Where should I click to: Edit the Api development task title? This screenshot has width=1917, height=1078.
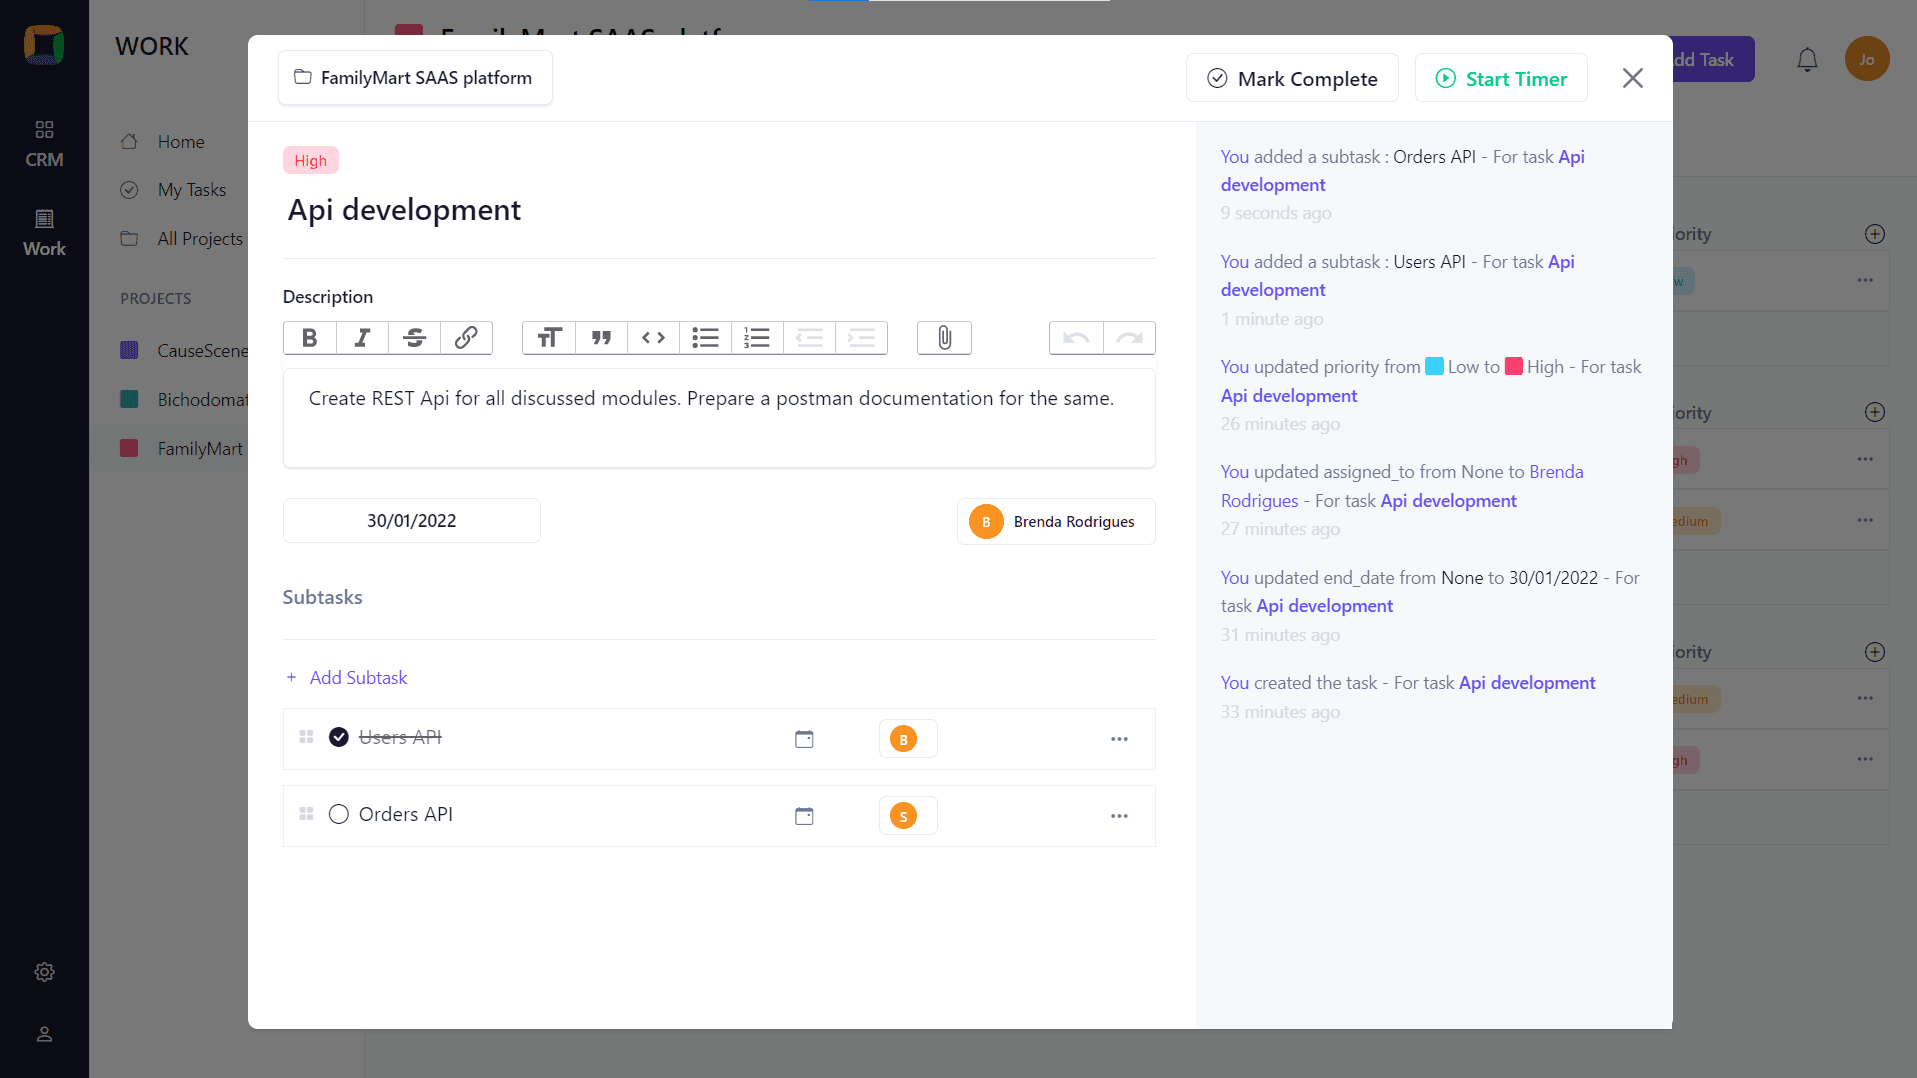pos(404,210)
